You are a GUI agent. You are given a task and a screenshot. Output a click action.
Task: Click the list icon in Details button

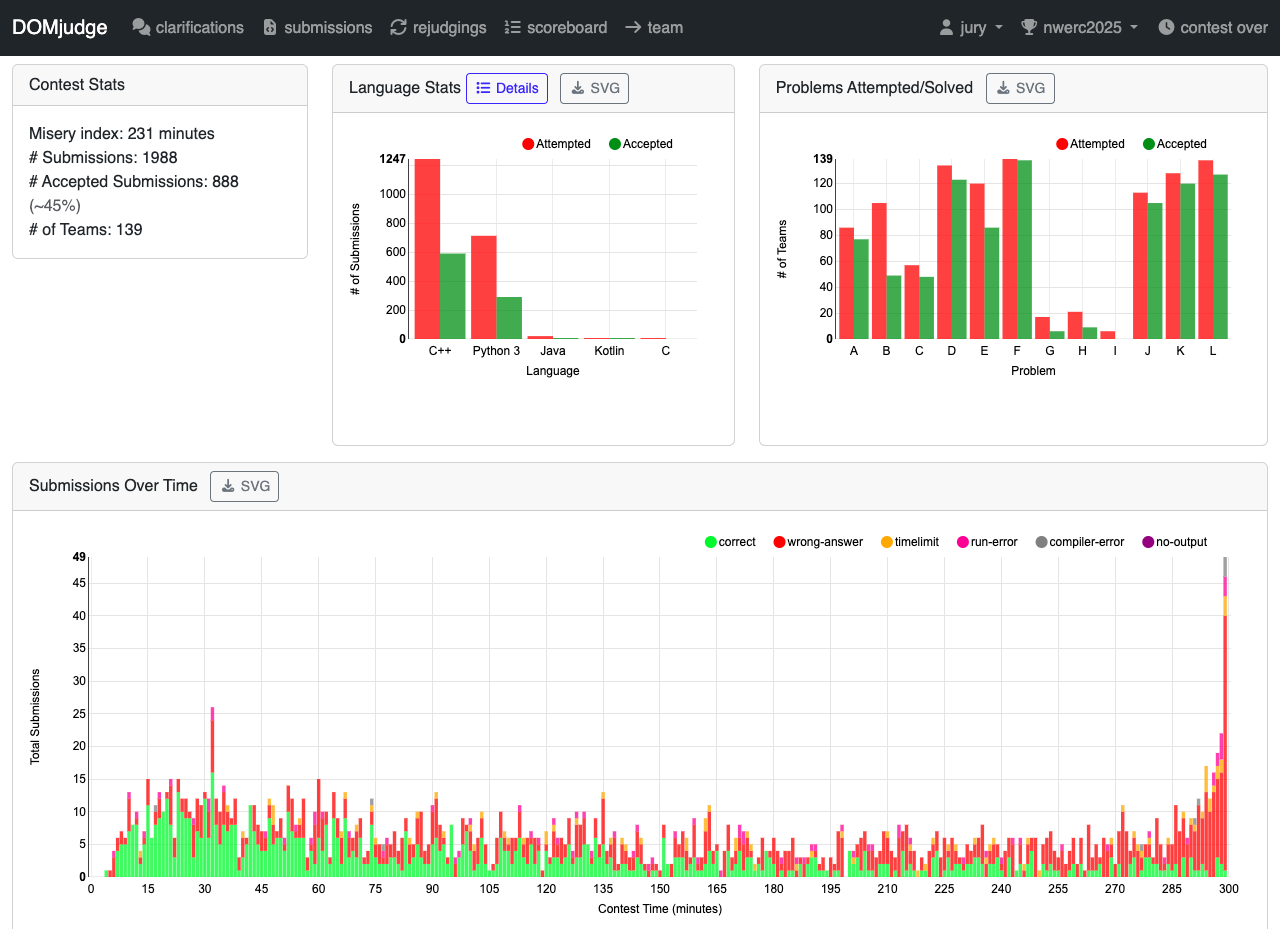pos(483,88)
